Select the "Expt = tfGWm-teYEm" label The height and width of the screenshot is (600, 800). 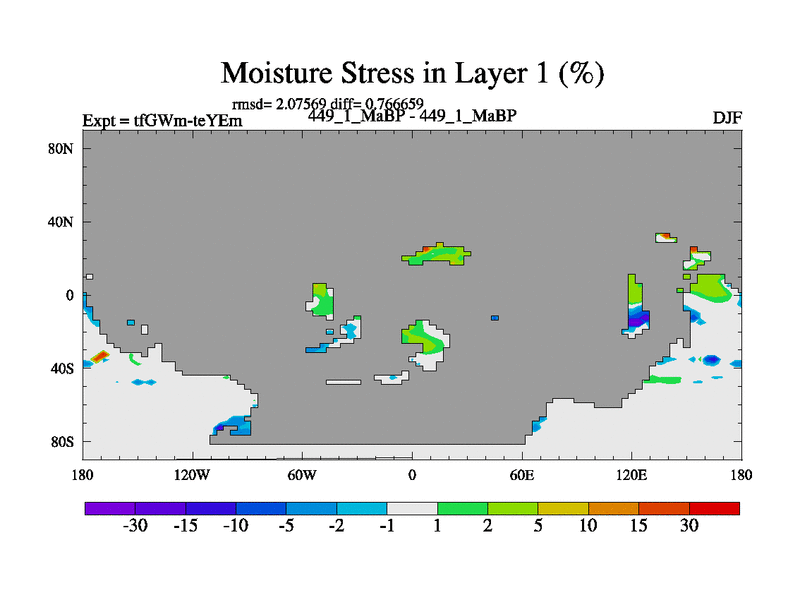coord(162,121)
